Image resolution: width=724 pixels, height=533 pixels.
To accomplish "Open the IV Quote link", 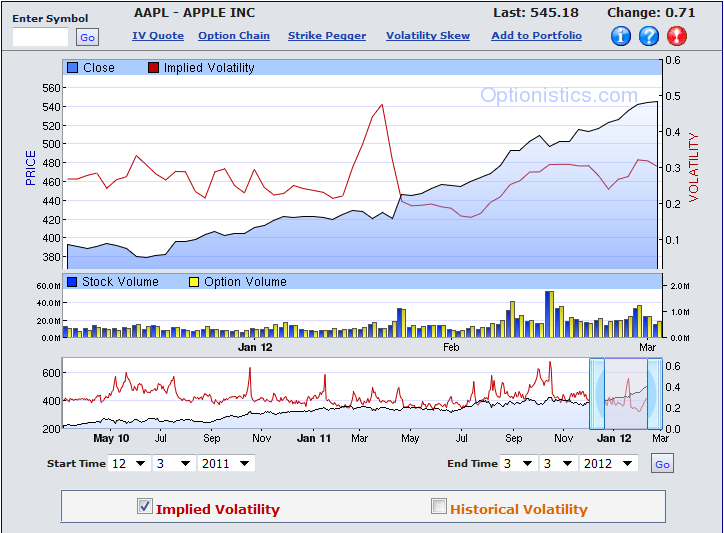I will click(158, 36).
